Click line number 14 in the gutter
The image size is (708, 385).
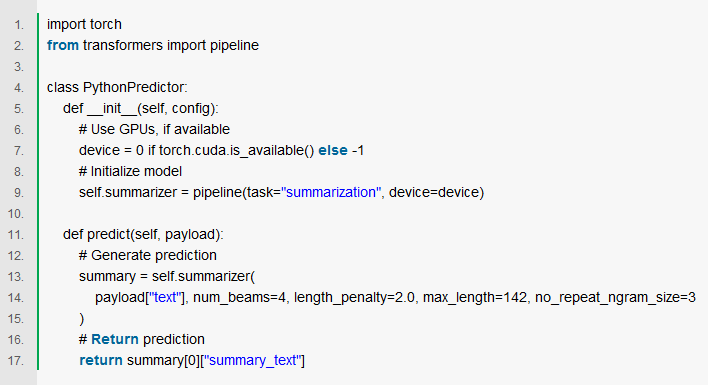click(16, 298)
